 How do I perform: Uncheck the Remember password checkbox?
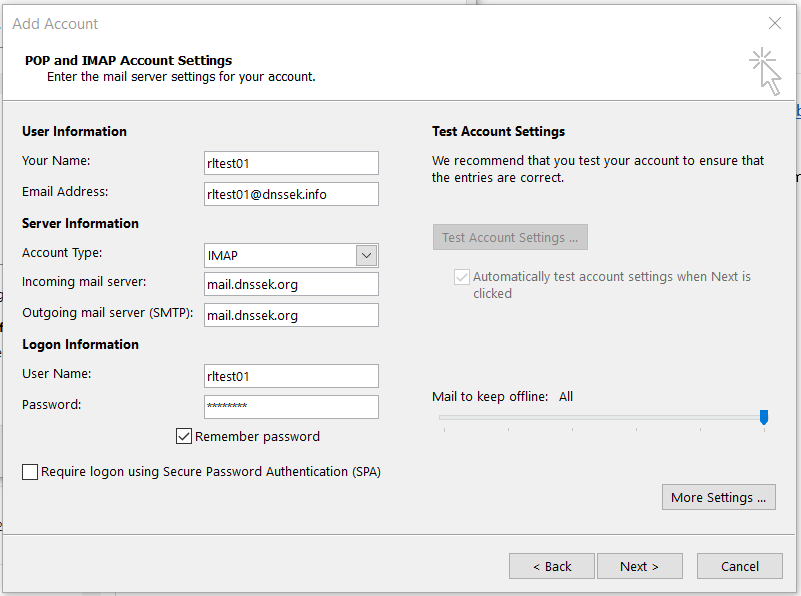pyautogui.click(x=183, y=436)
